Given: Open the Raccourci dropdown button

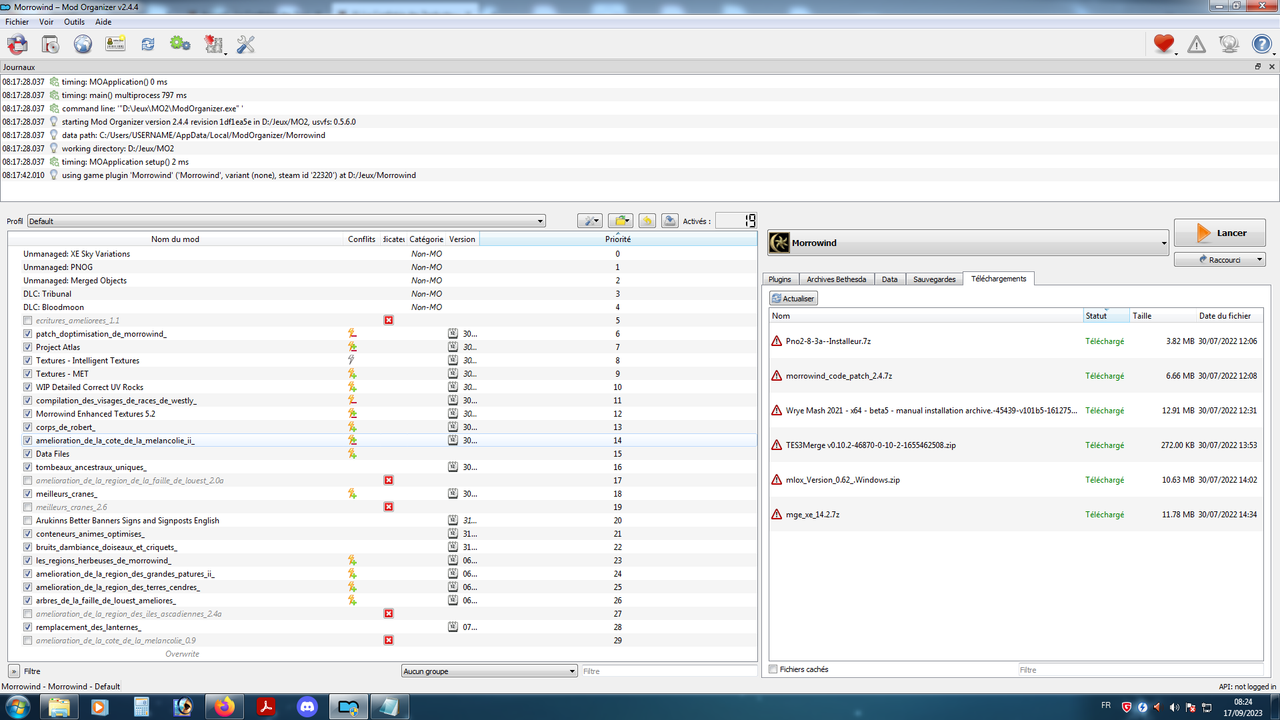Looking at the screenshot, I should pyautogui.click(x=1219, y=259).
